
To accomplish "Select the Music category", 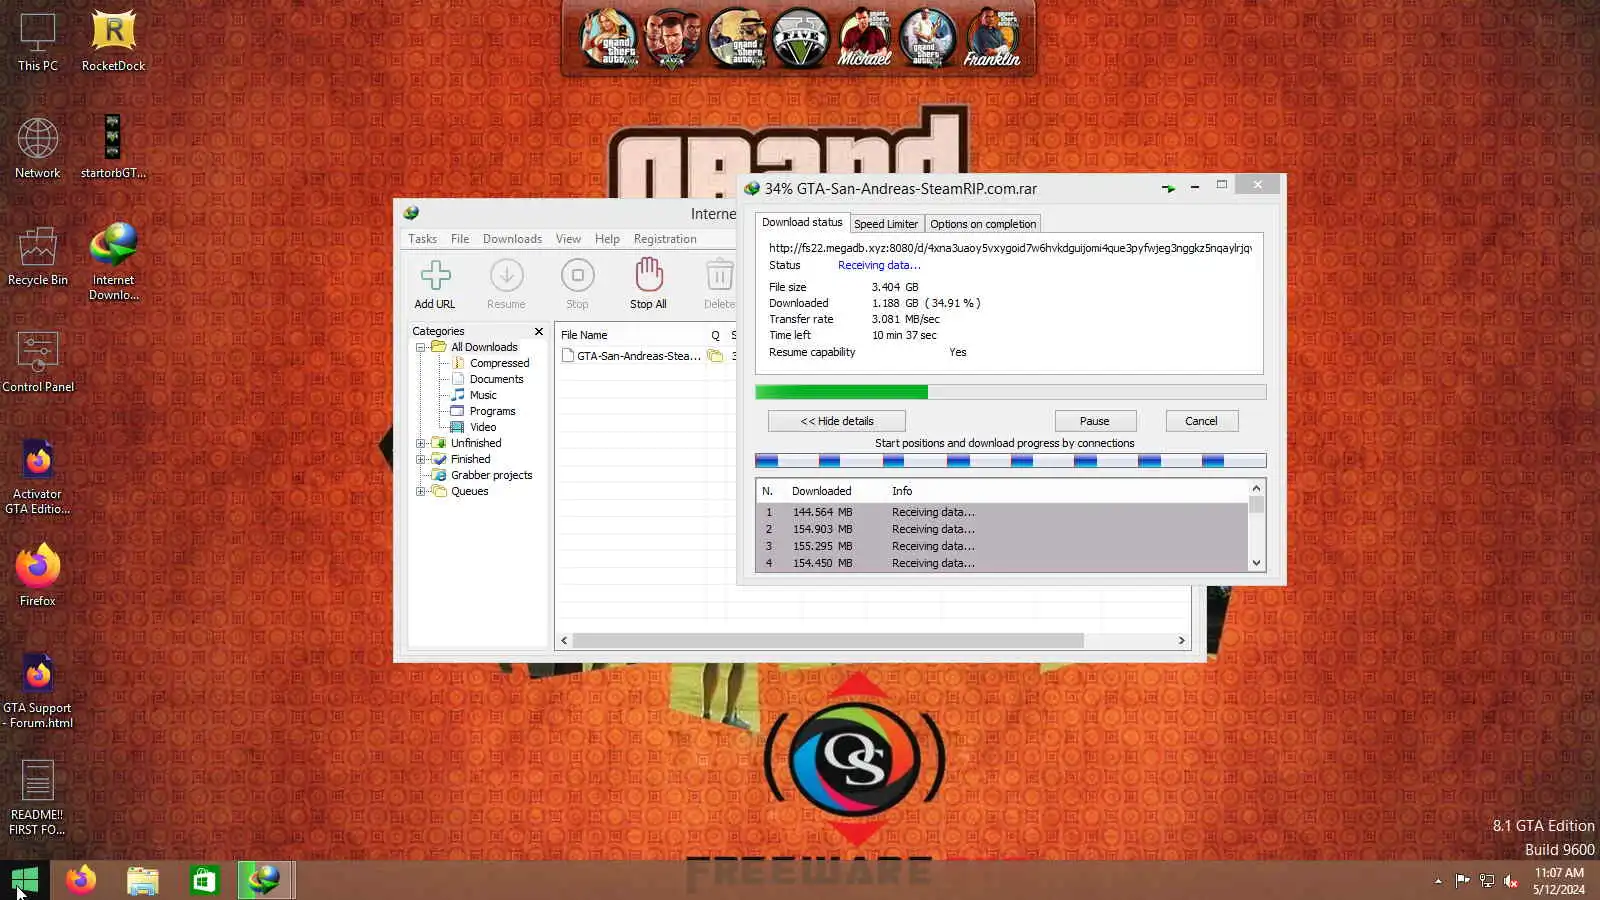I will (x=483, y=395).
